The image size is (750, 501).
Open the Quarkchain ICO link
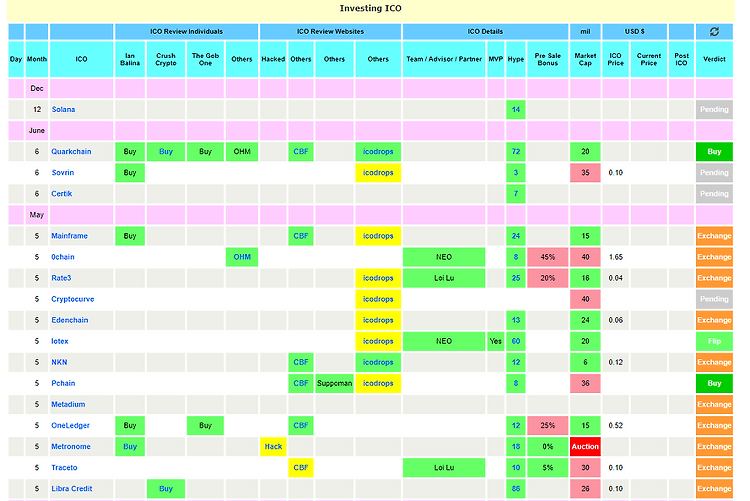[x=71, y=152]
